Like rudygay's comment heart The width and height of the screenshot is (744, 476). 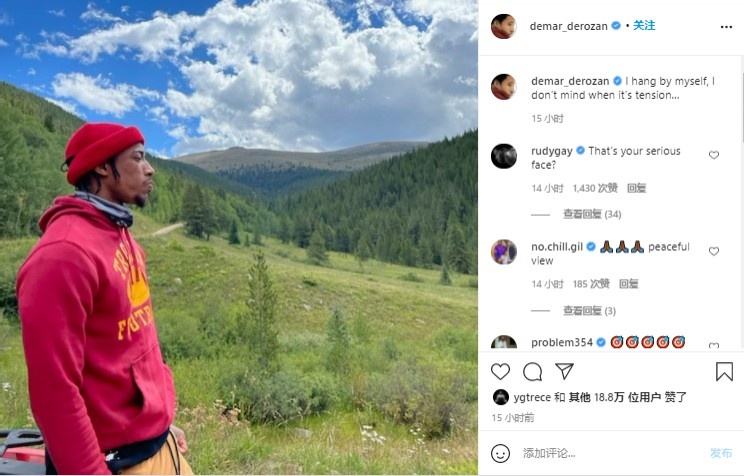coord(714,155)
